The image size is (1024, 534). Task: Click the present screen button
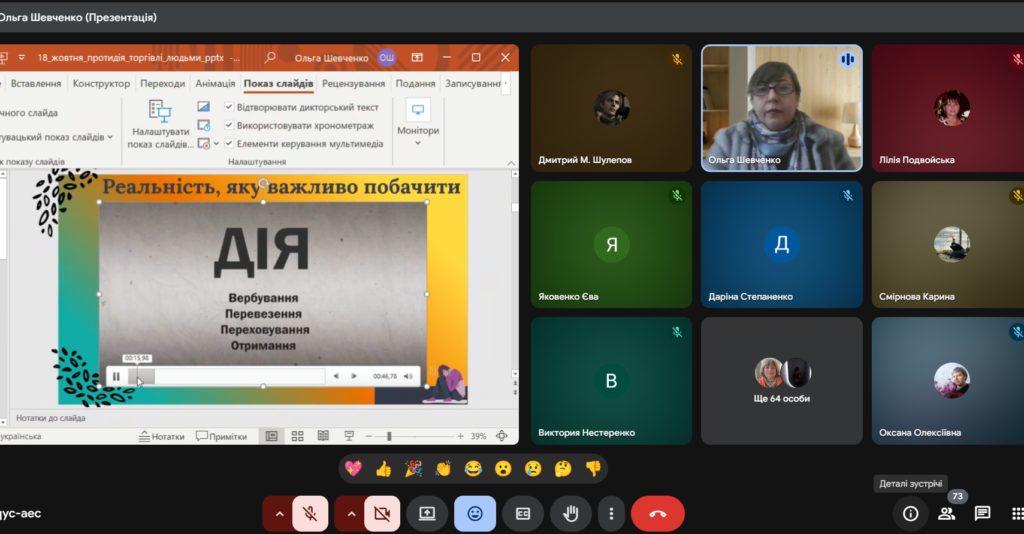(427, 513)
